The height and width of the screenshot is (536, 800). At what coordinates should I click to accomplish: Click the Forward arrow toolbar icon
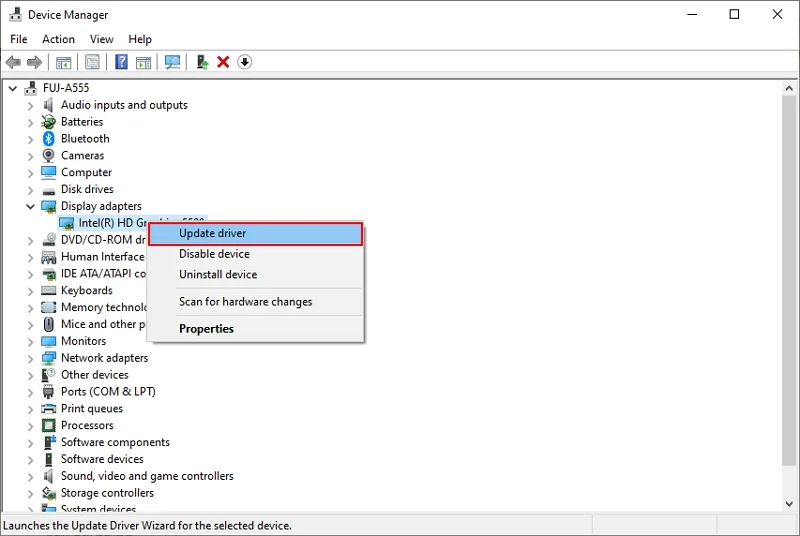click(x=34, y=62)
